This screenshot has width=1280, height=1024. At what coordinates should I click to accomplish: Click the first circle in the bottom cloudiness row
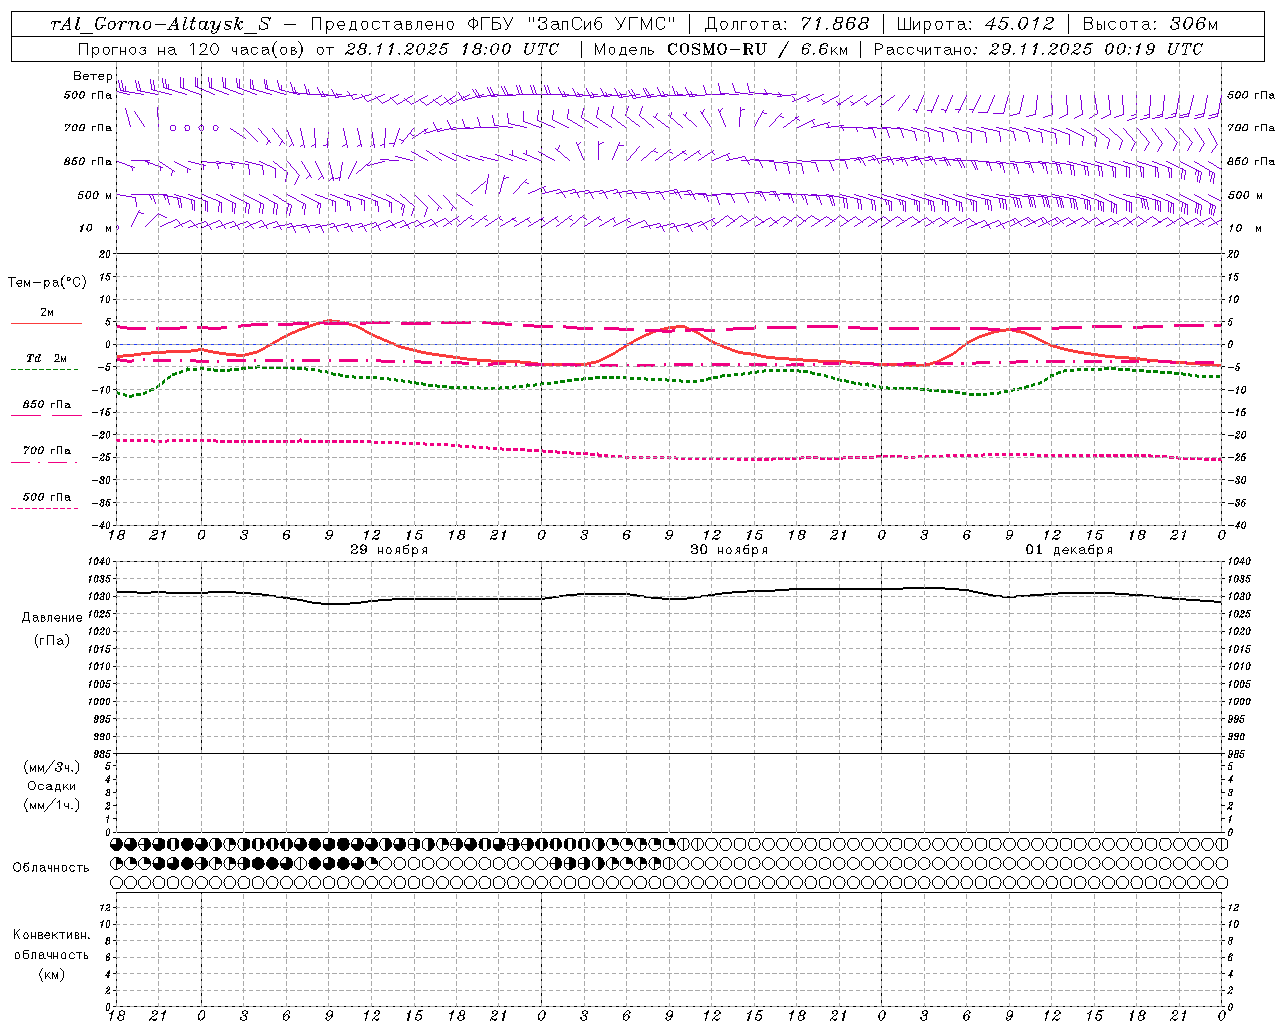point(116,882)
